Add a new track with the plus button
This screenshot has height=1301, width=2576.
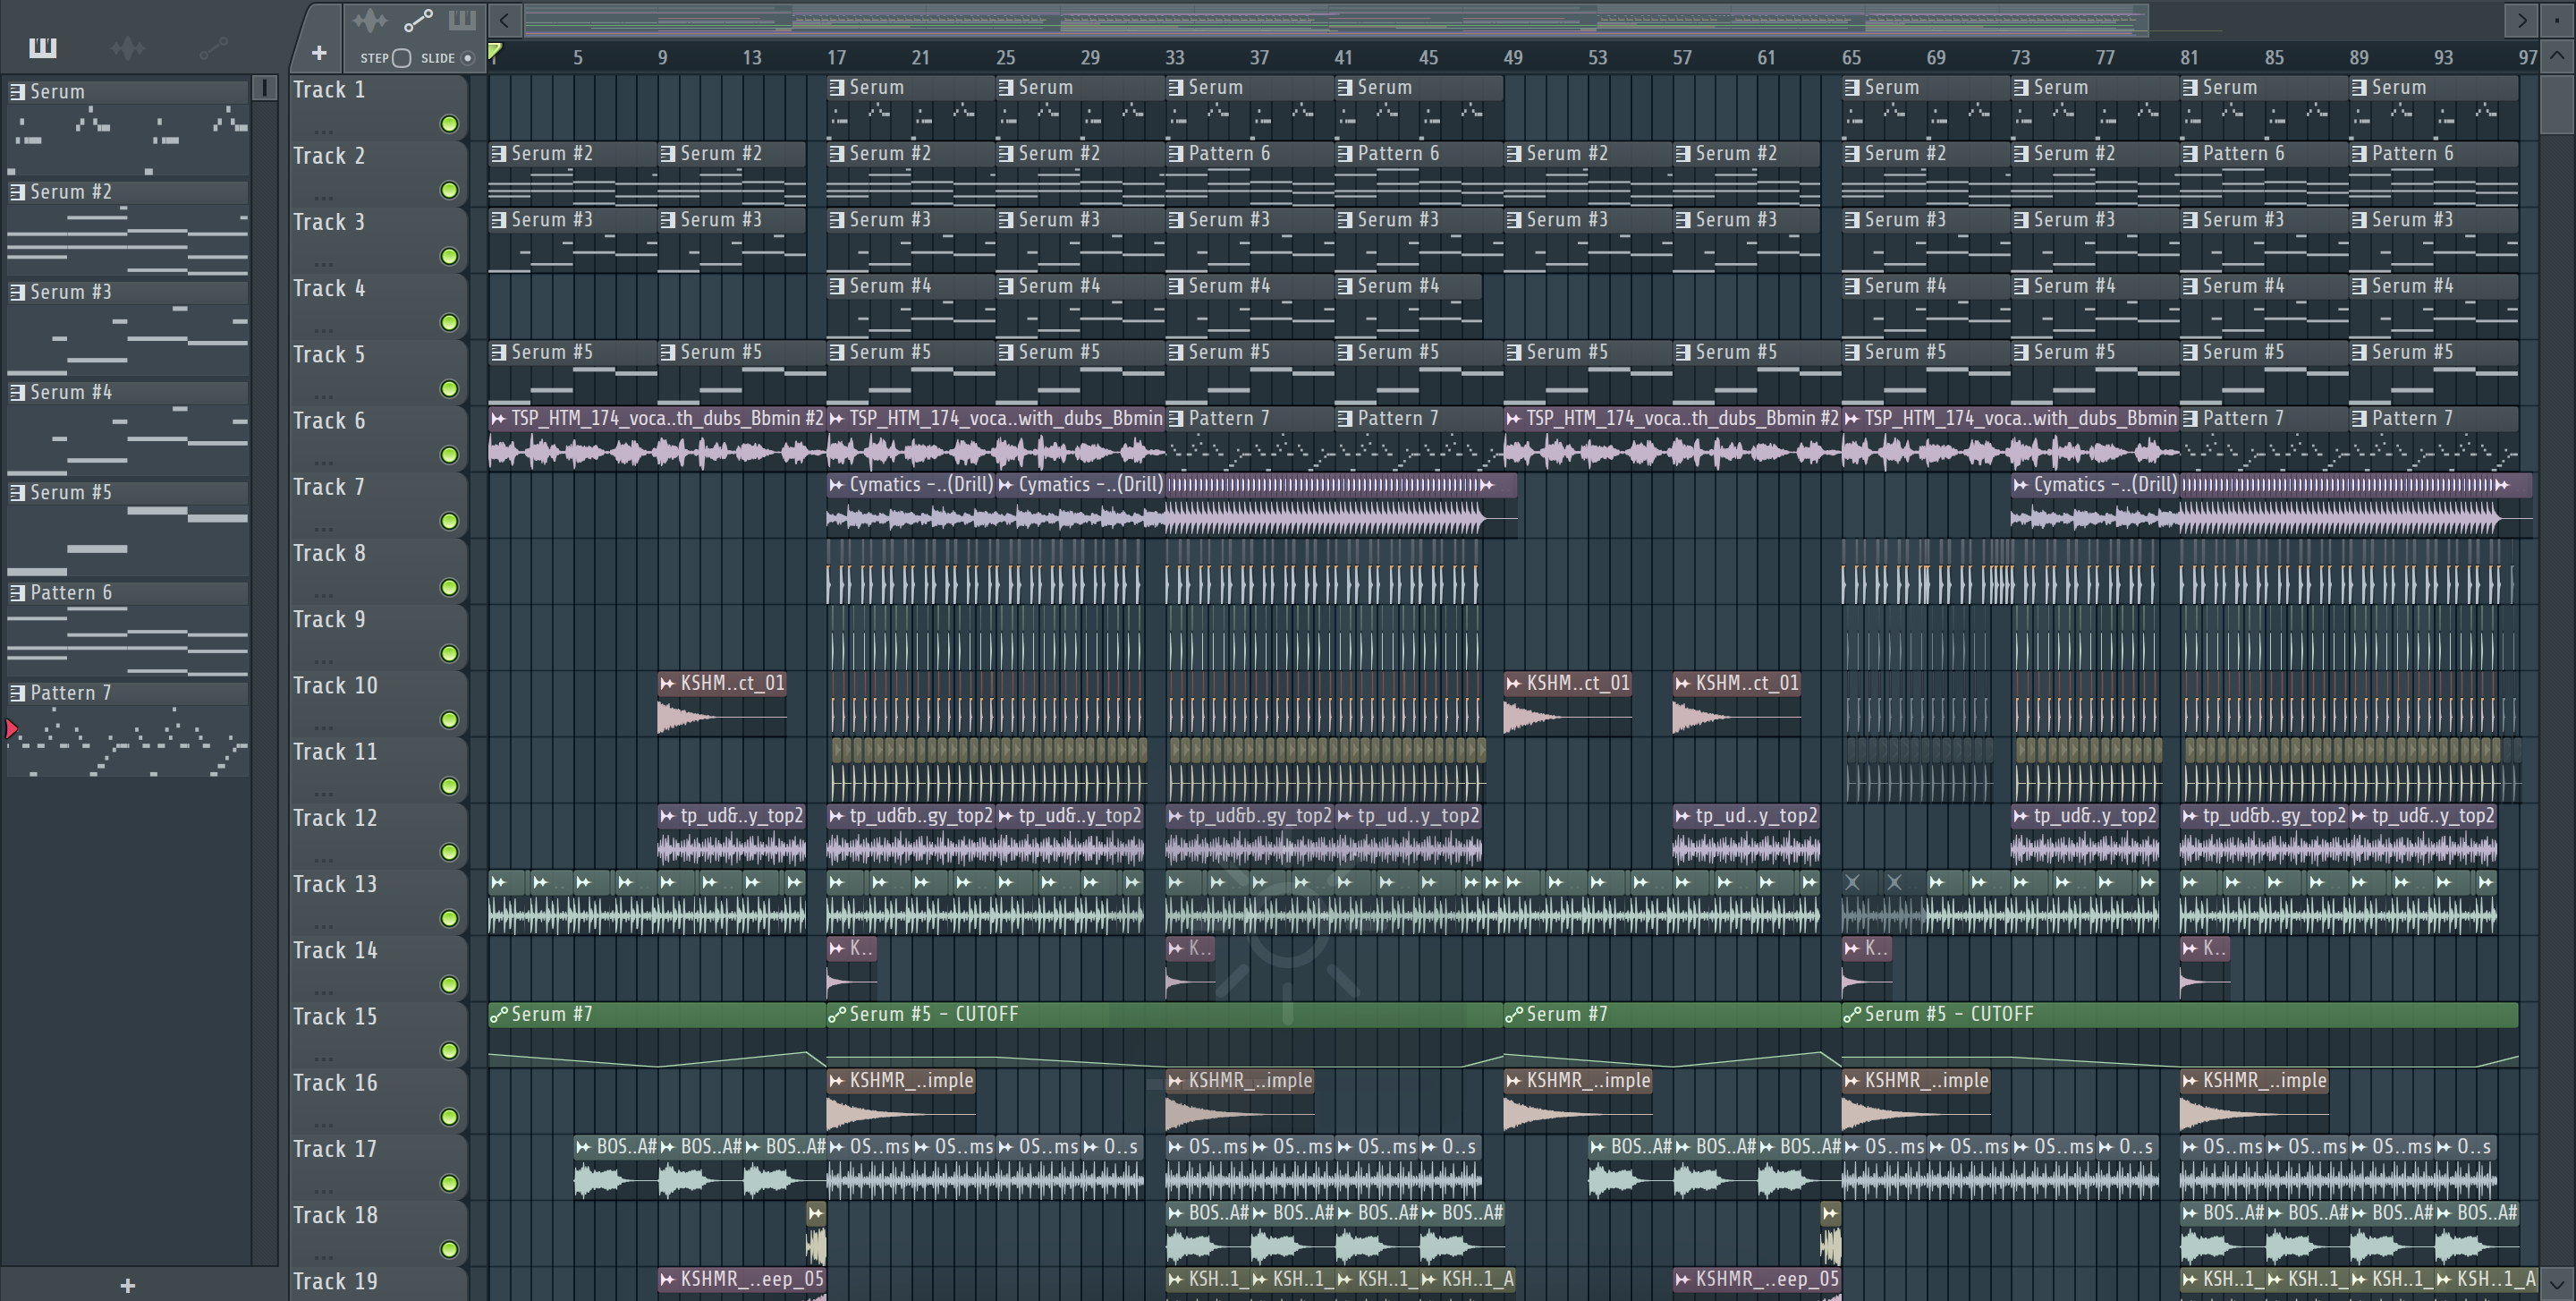pos(319,53)
